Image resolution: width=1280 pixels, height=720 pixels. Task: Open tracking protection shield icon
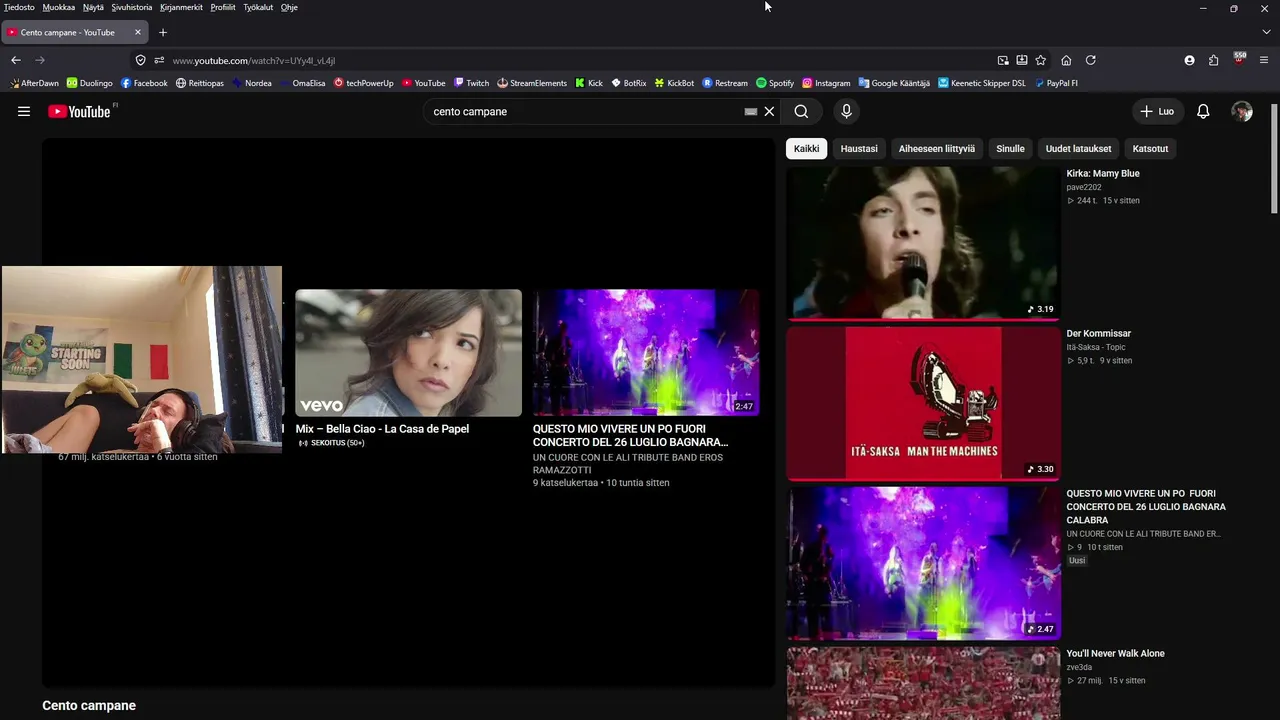pos(141,60)
